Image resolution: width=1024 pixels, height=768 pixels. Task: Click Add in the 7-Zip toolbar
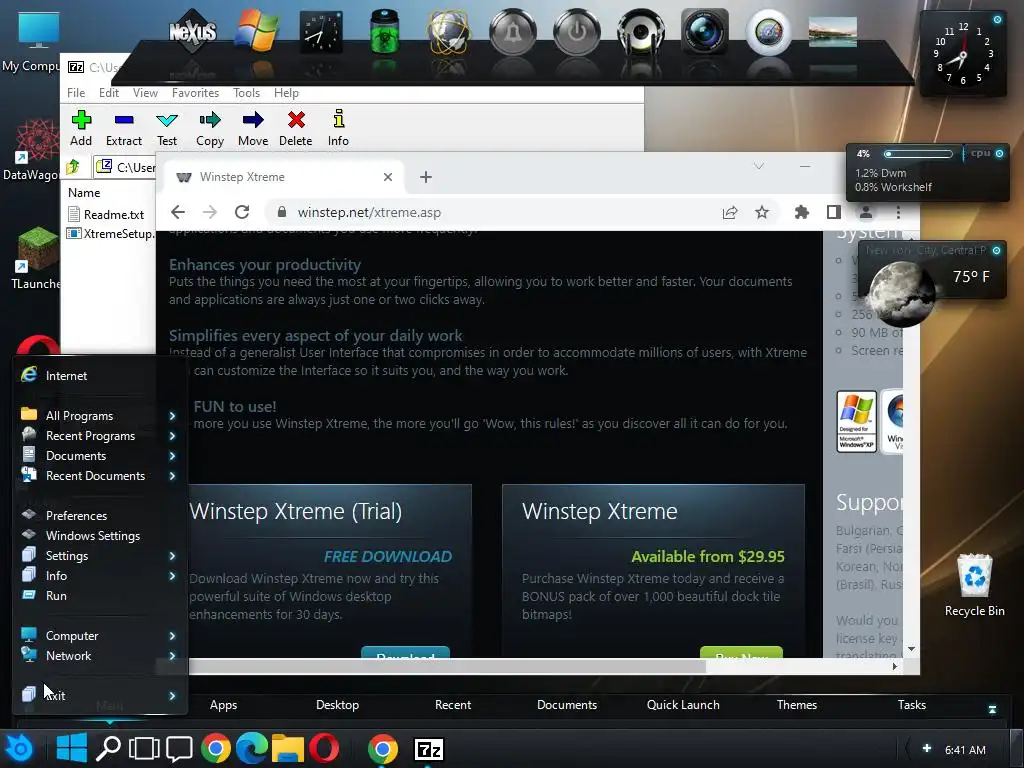(x=81, y=129)
